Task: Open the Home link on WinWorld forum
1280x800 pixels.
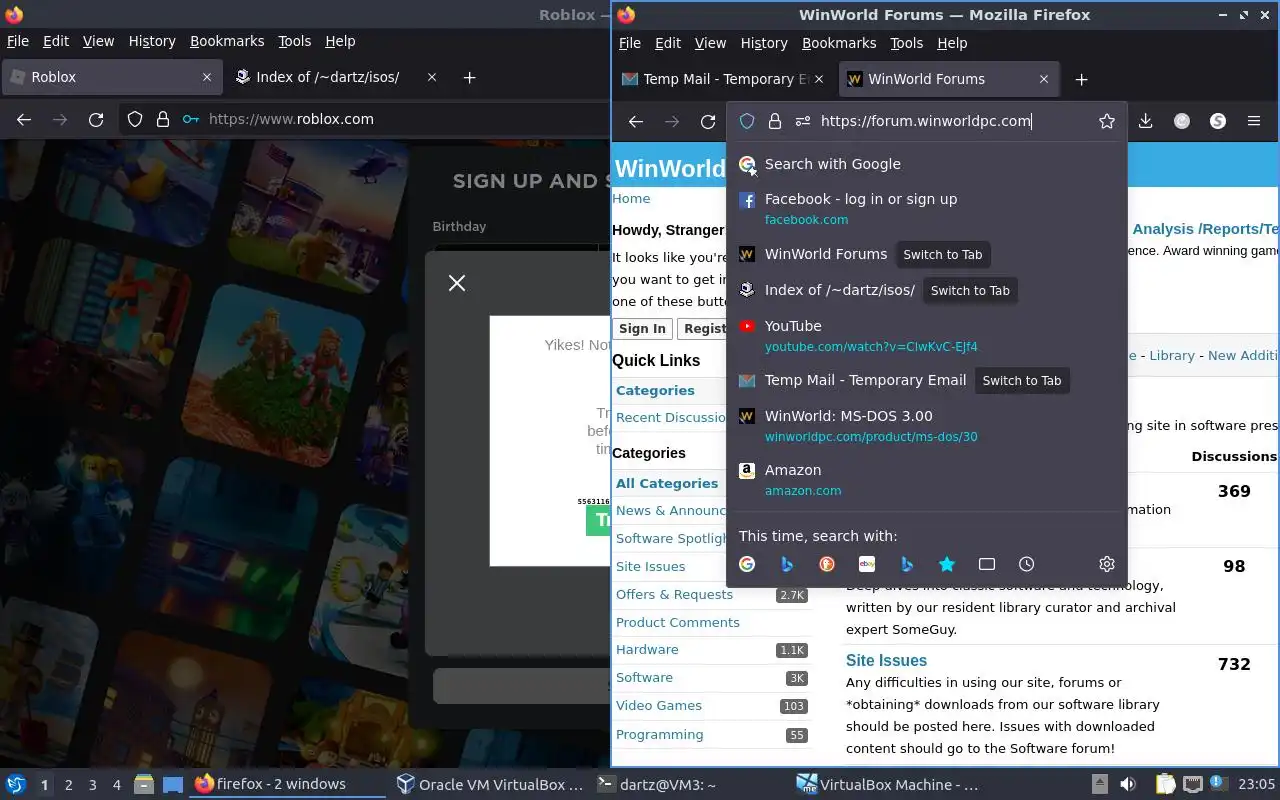Action: (631, 198)
